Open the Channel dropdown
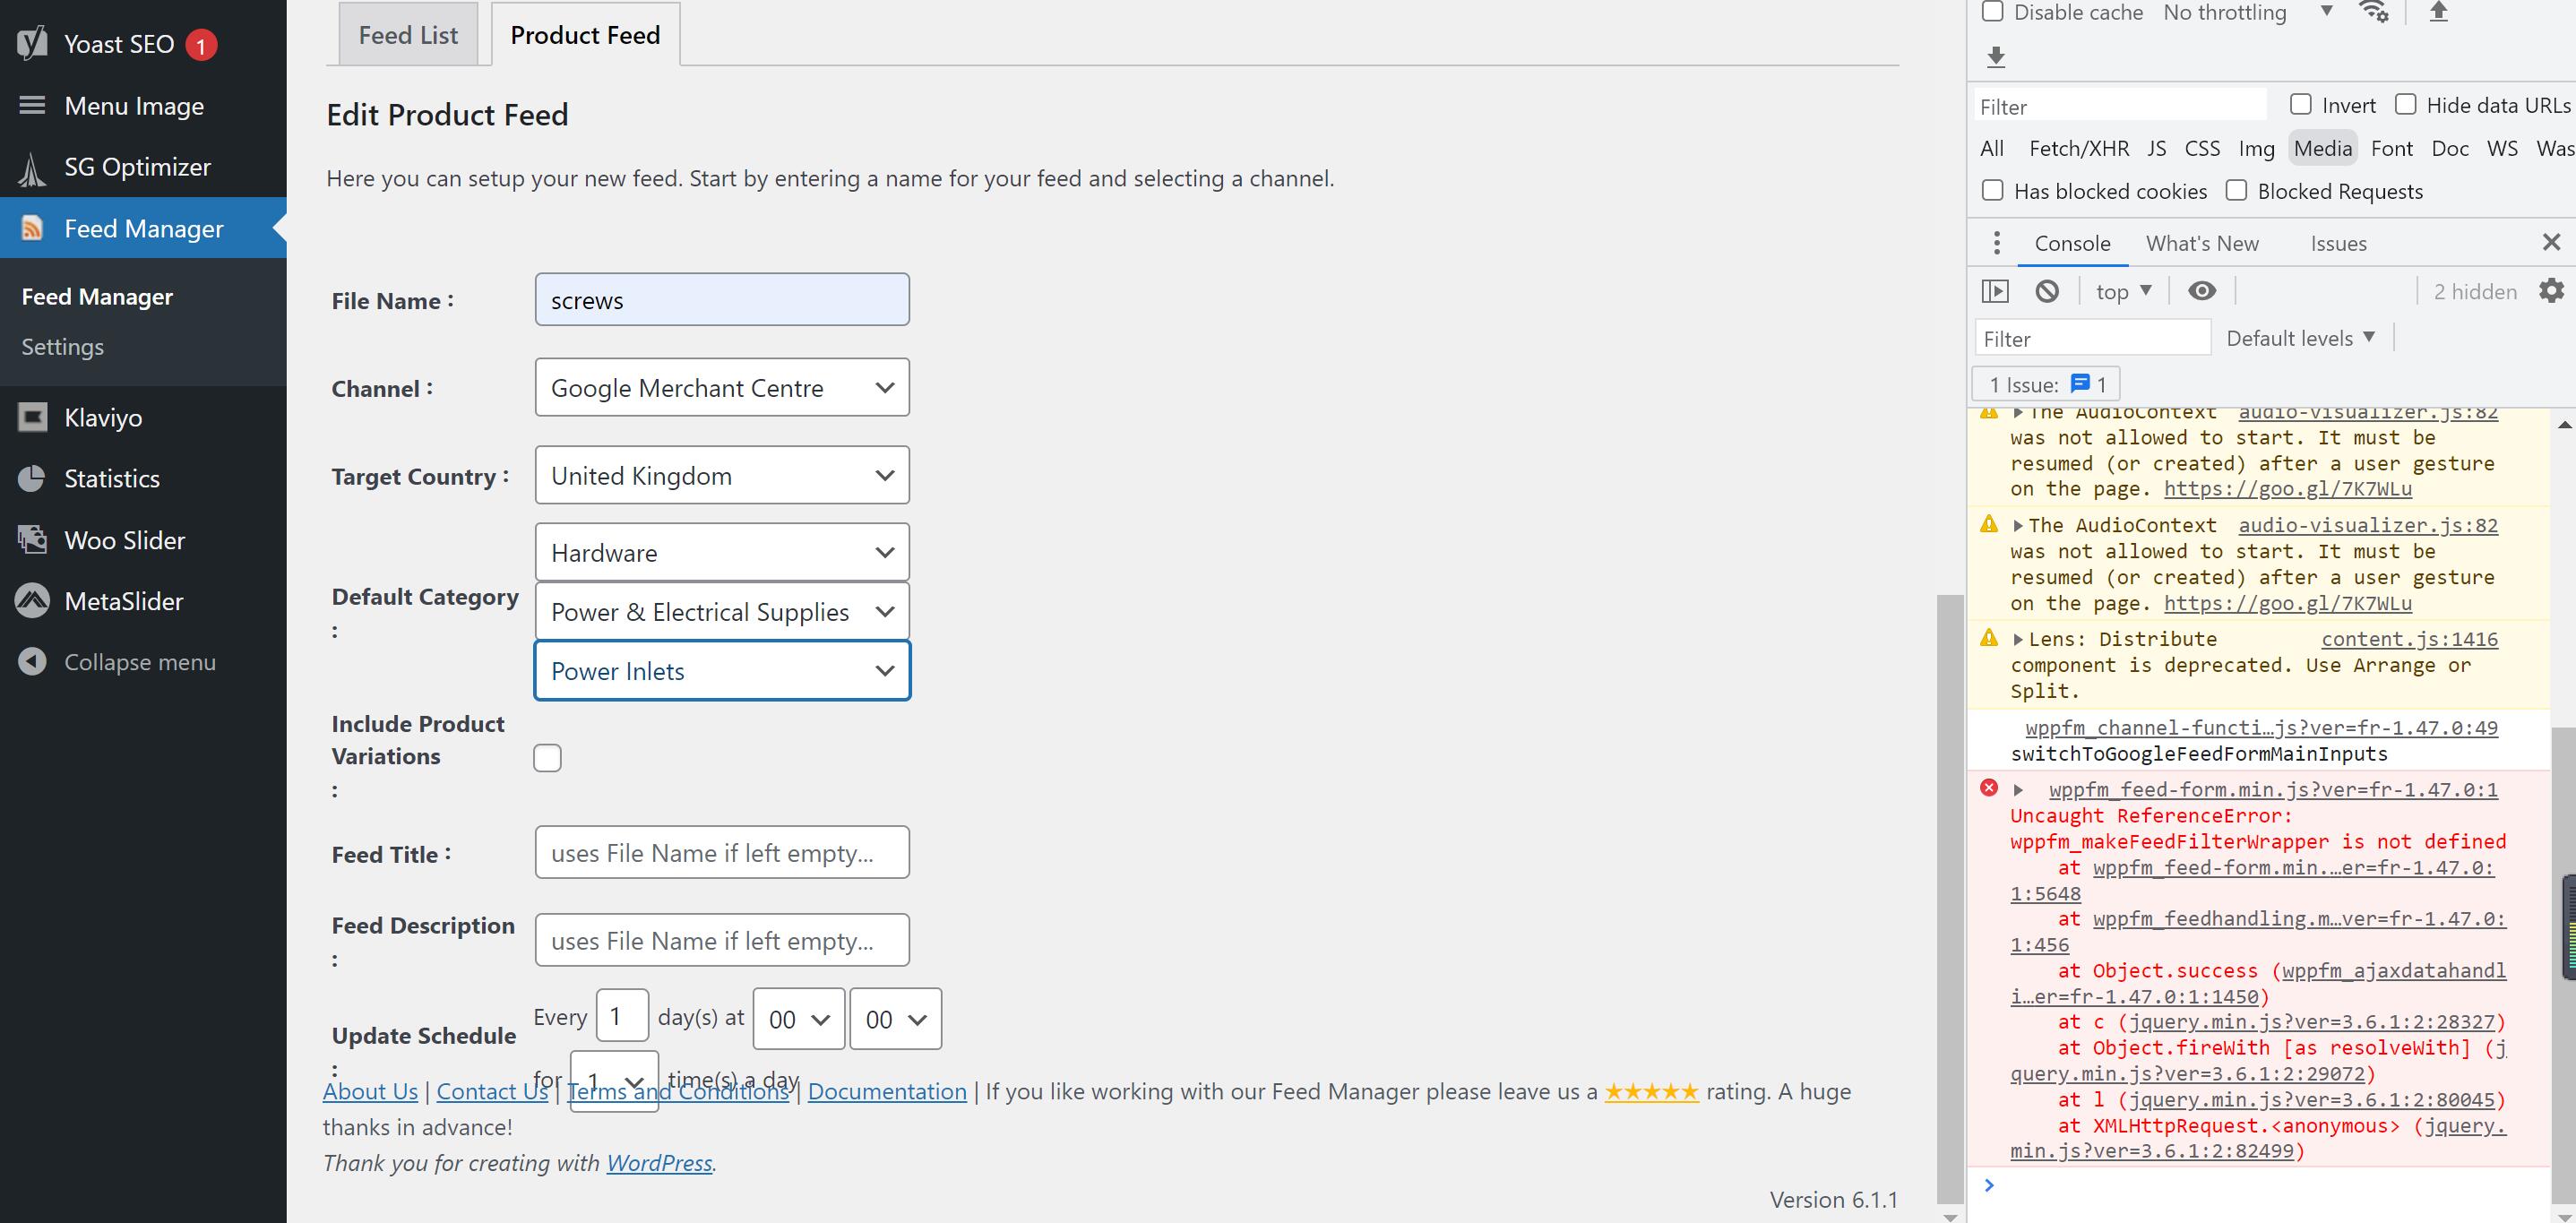 point(722,387)
